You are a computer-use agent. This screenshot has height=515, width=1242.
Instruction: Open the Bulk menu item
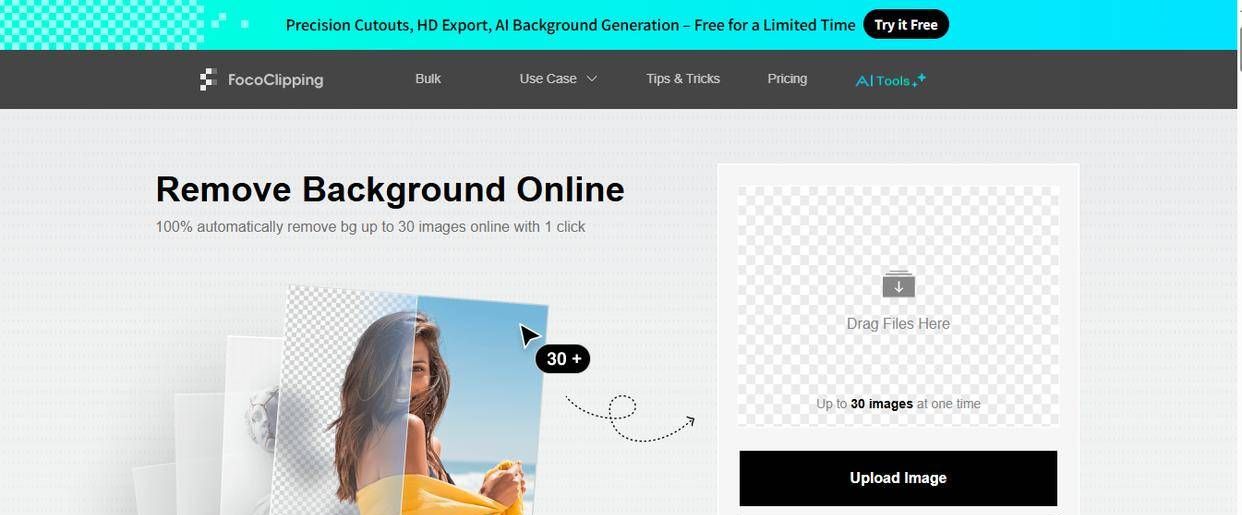[x=428, y=79]
